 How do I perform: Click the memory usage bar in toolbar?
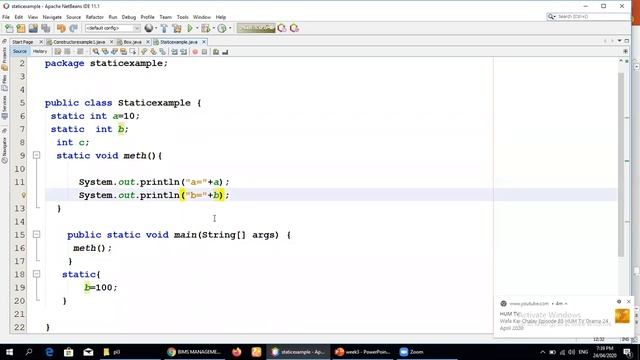256,28
